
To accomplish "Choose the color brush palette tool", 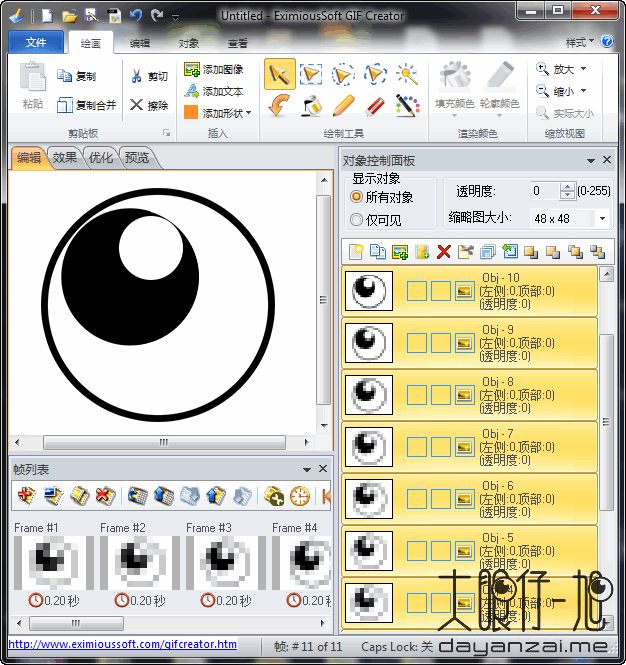I will coord(407,105).
